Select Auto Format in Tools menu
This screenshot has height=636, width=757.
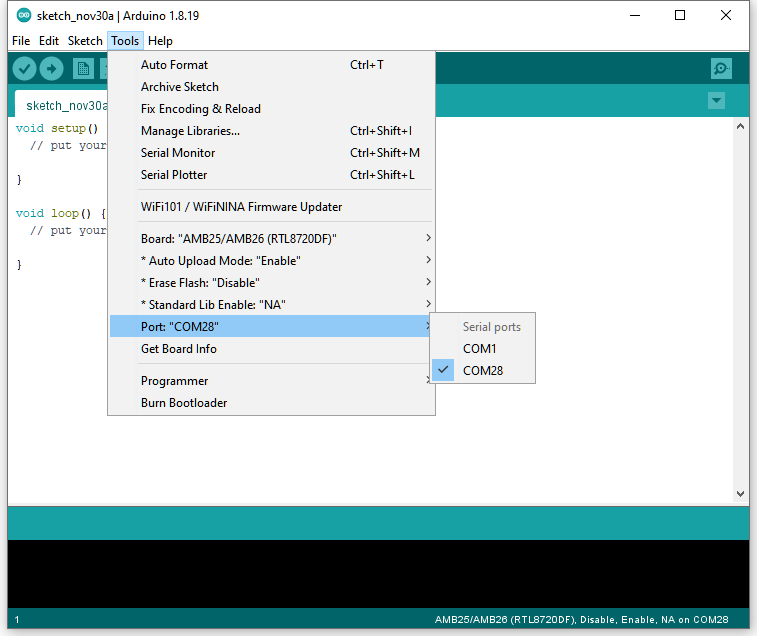272,65
